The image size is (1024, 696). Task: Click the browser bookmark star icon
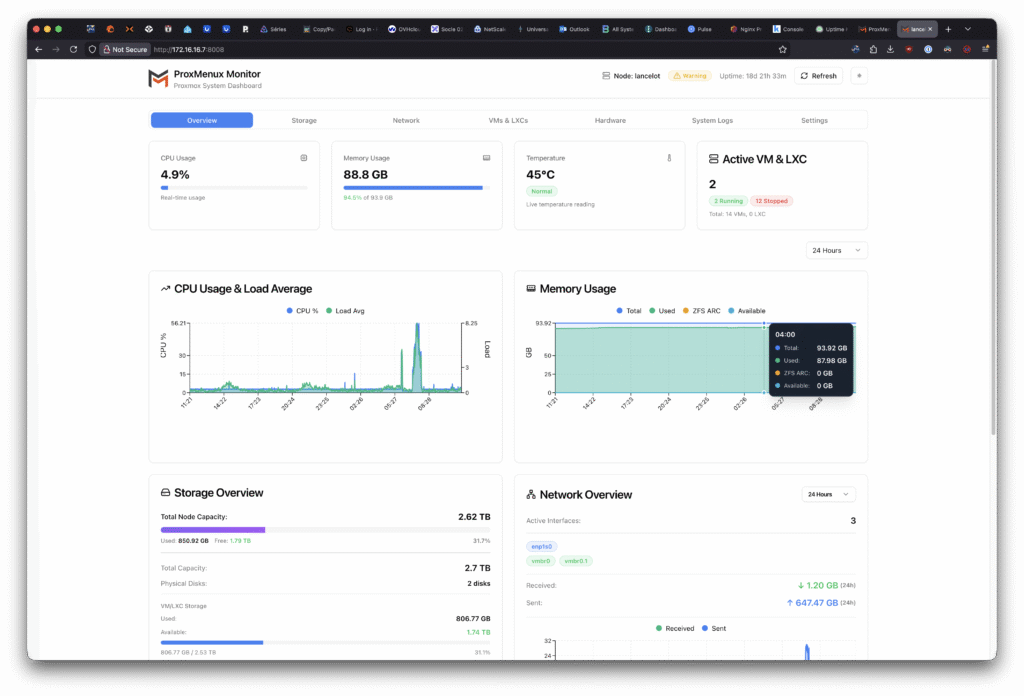pos(782,49)
